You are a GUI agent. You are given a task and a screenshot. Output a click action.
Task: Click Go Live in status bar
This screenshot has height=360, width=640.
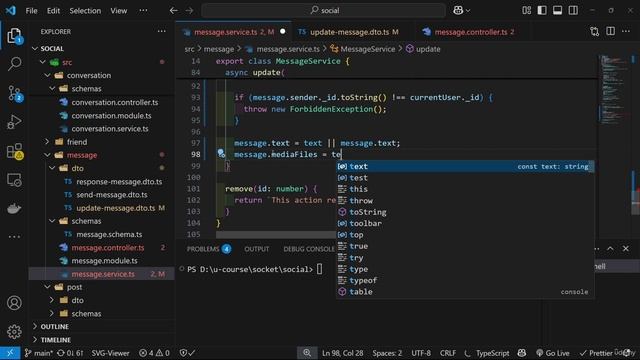553,353
